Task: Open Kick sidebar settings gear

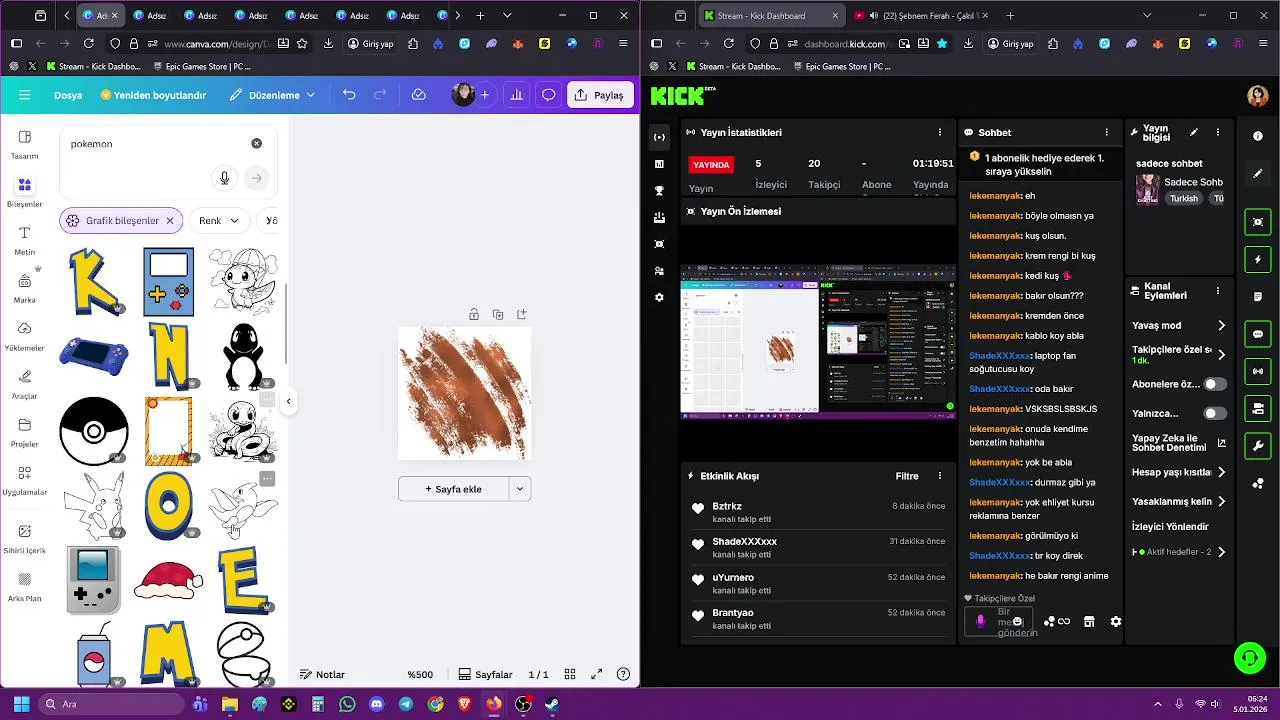Action: pos(659,297)
